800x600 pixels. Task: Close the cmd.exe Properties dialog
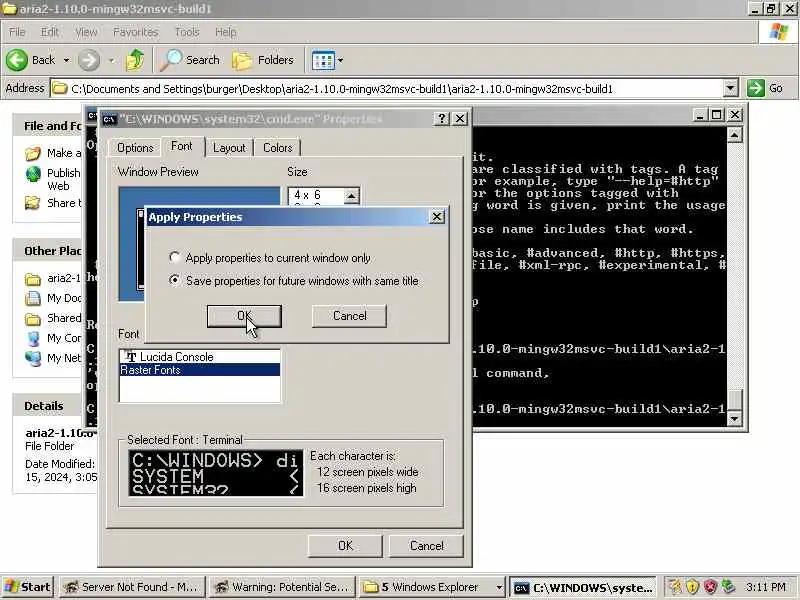tap(460, 119)
